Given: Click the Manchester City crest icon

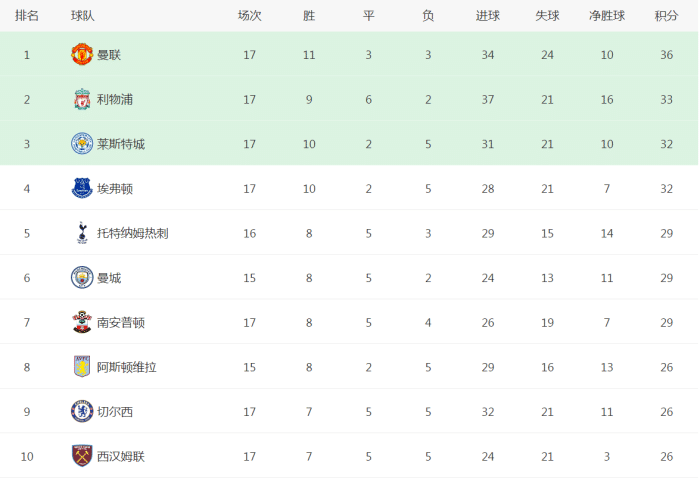Looking at the screenshot, I should tap(82, 278).
